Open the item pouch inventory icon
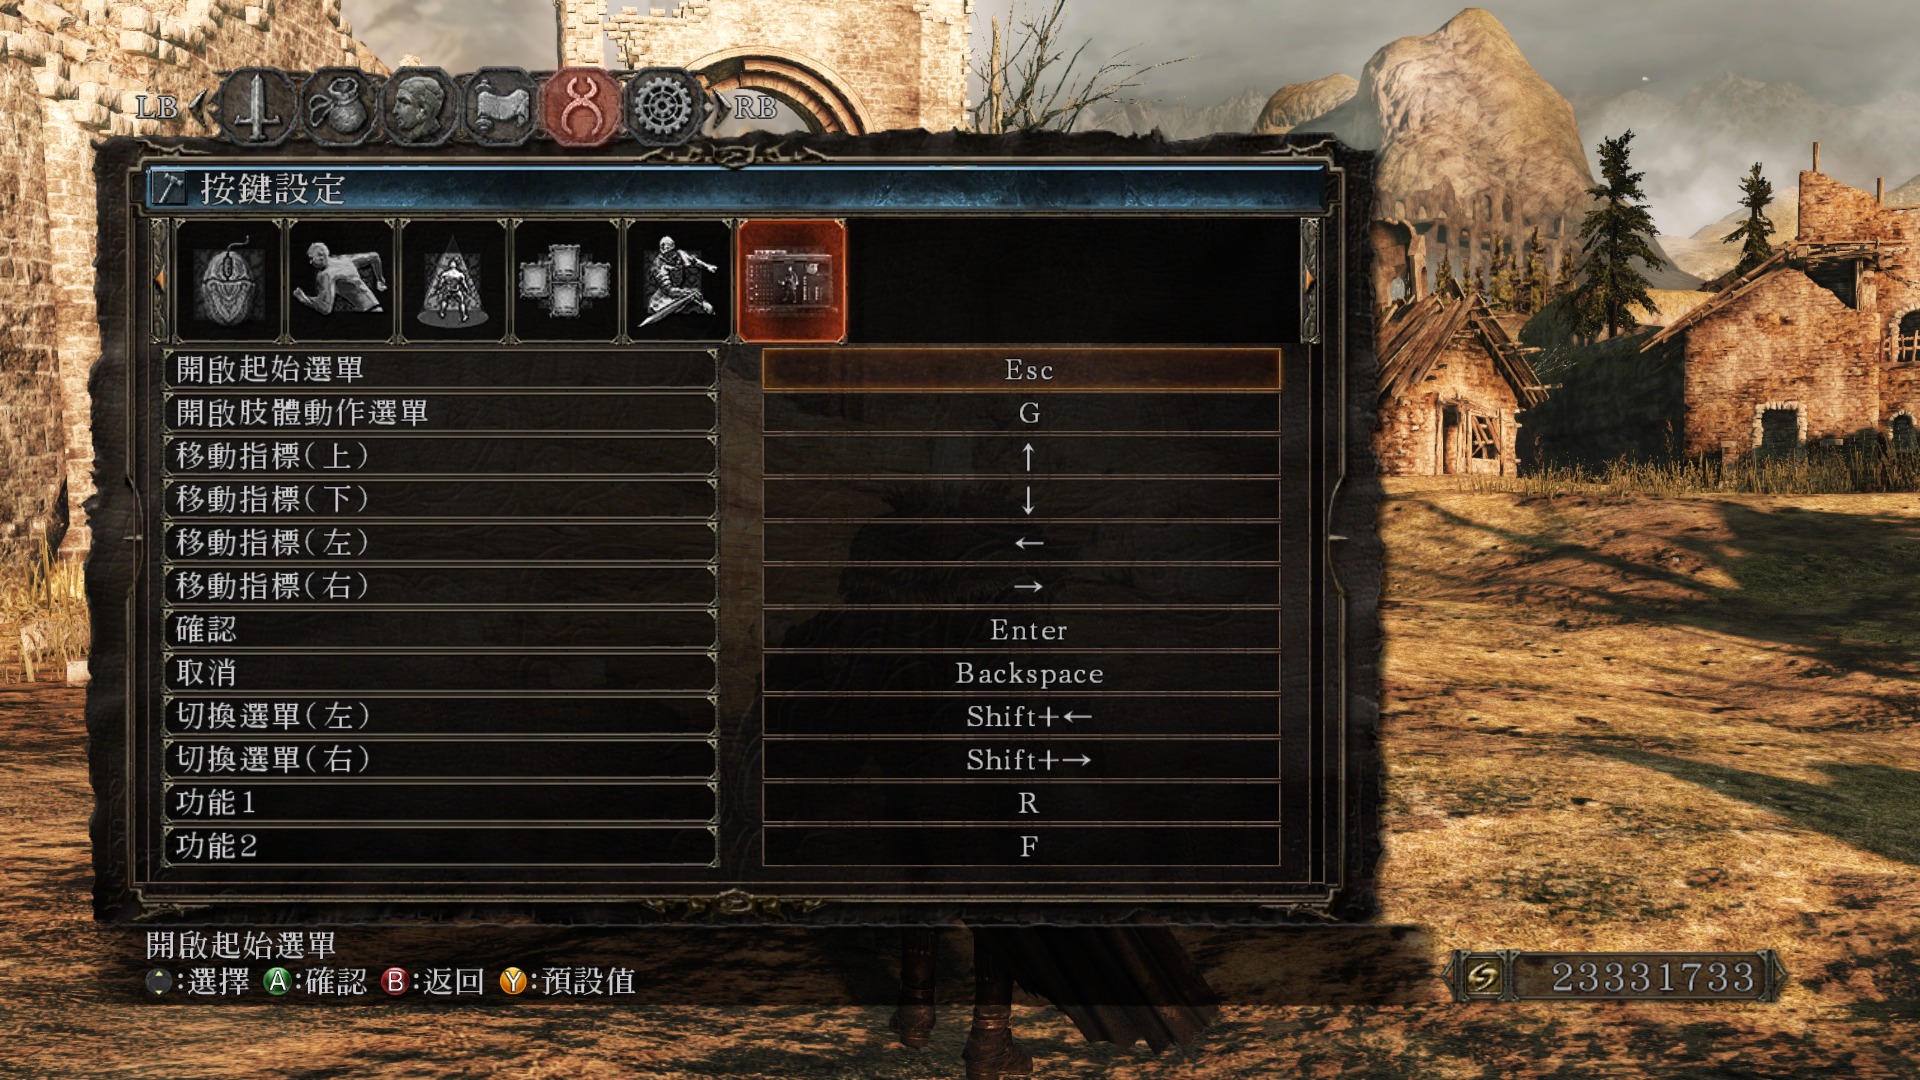The height and width of the screenshot is (1080, 1920). (x=339, y=106)
